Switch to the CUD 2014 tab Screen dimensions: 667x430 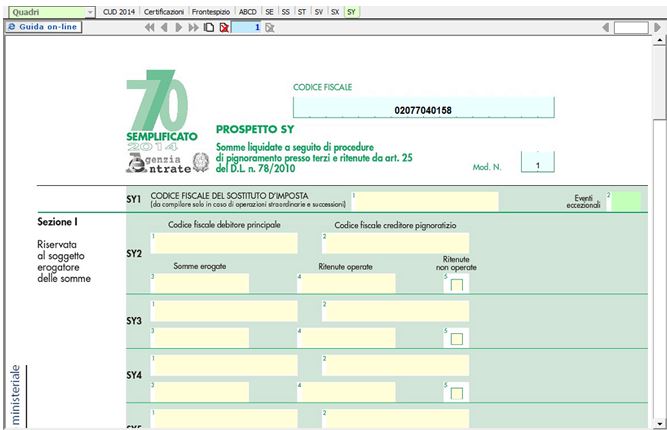click(119, 12)
